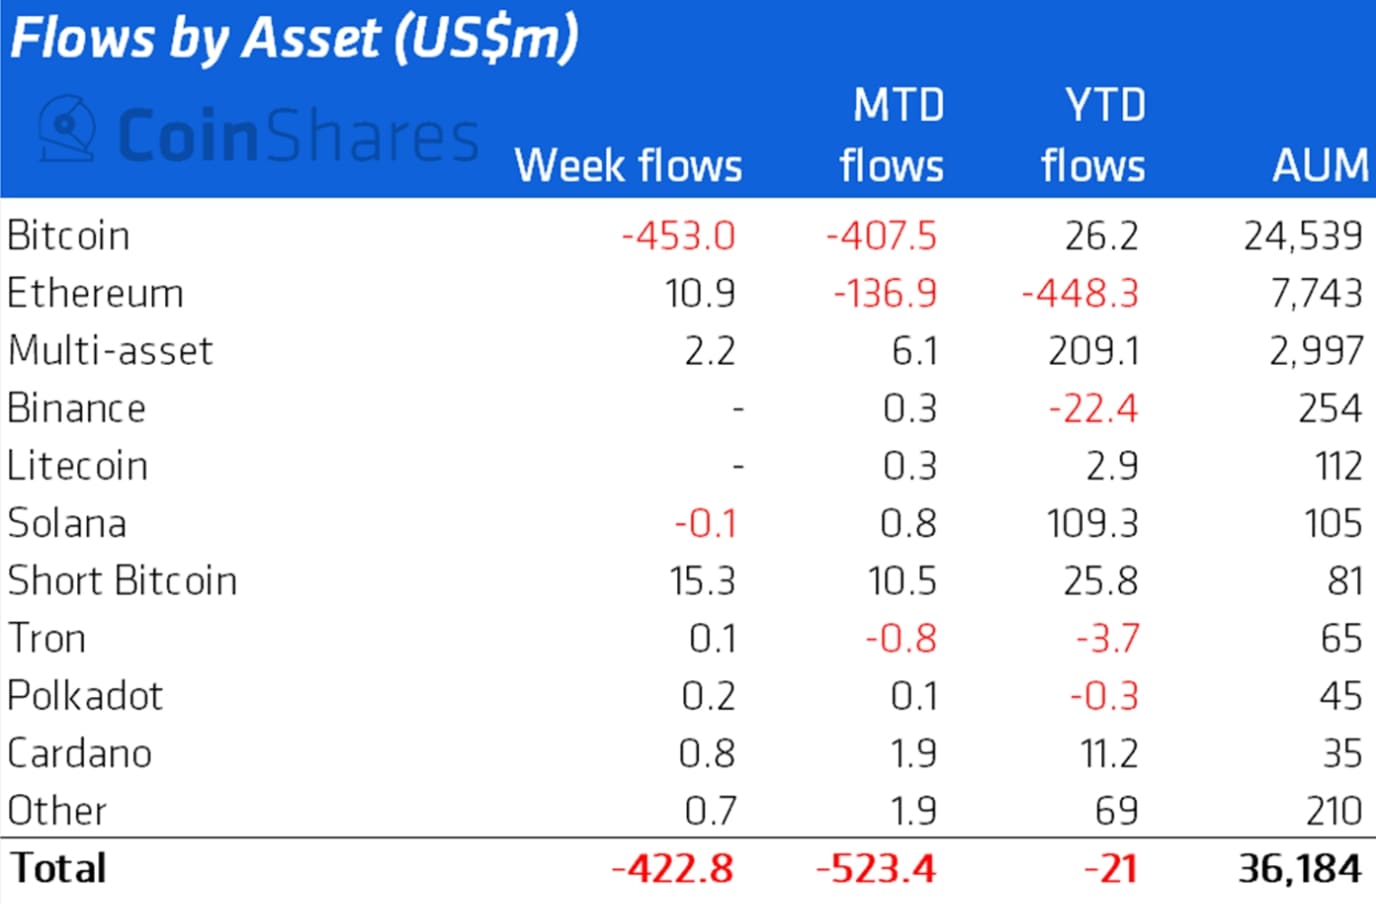
Task: Select the Week flows column header
Action: [628, 165]
